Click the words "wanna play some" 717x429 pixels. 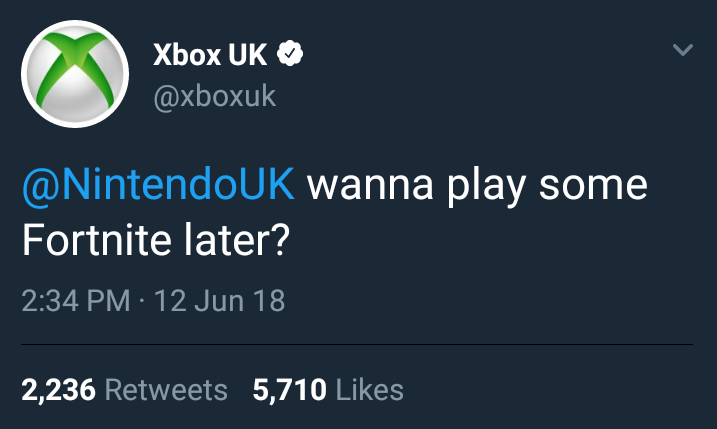click(478, 186)
